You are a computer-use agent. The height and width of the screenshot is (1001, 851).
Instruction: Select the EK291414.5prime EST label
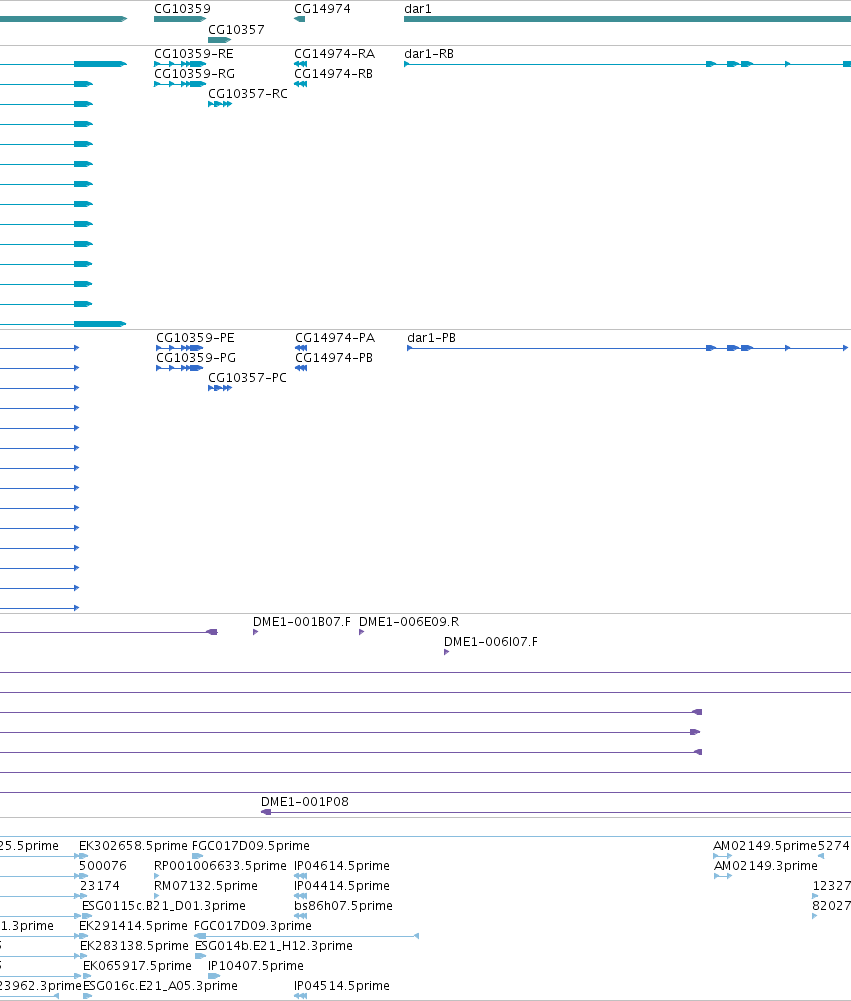(133, 926)
